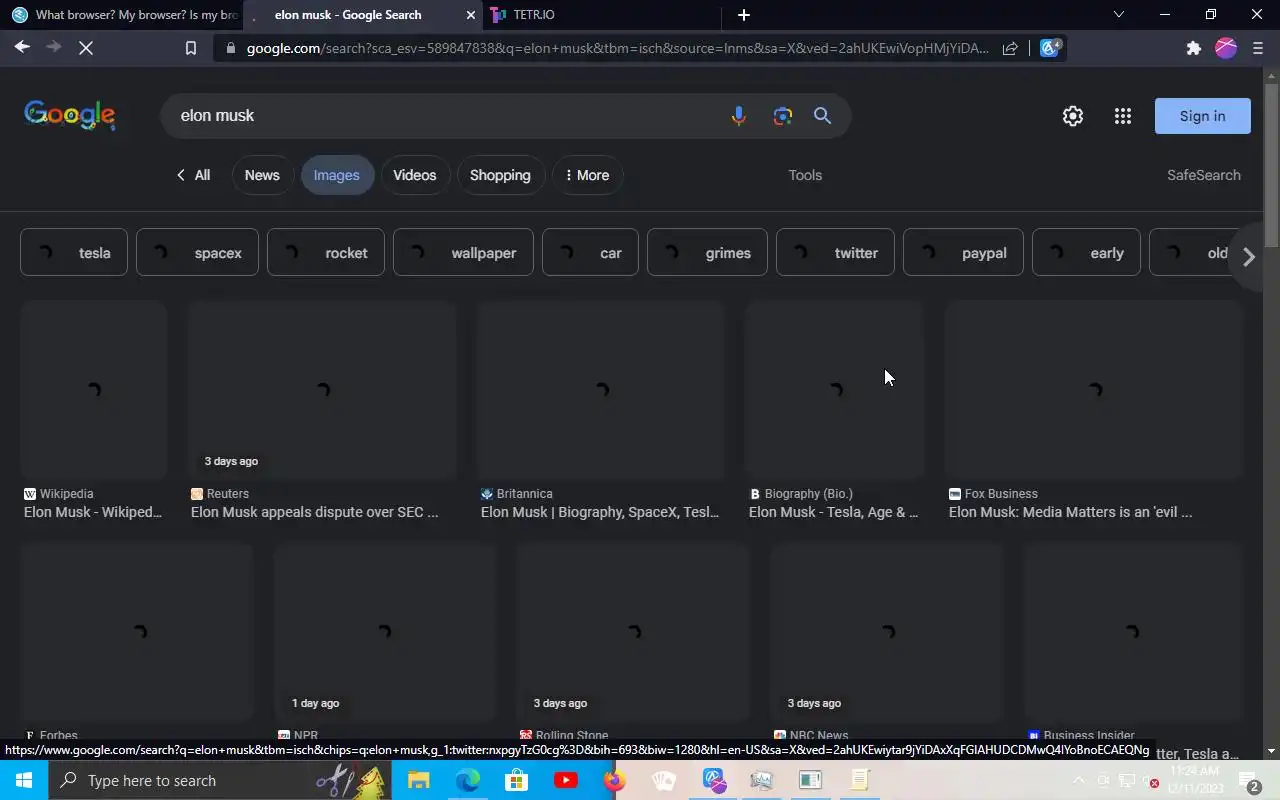
Task: Filter images by grimes chip
Action: click(707, 253)
